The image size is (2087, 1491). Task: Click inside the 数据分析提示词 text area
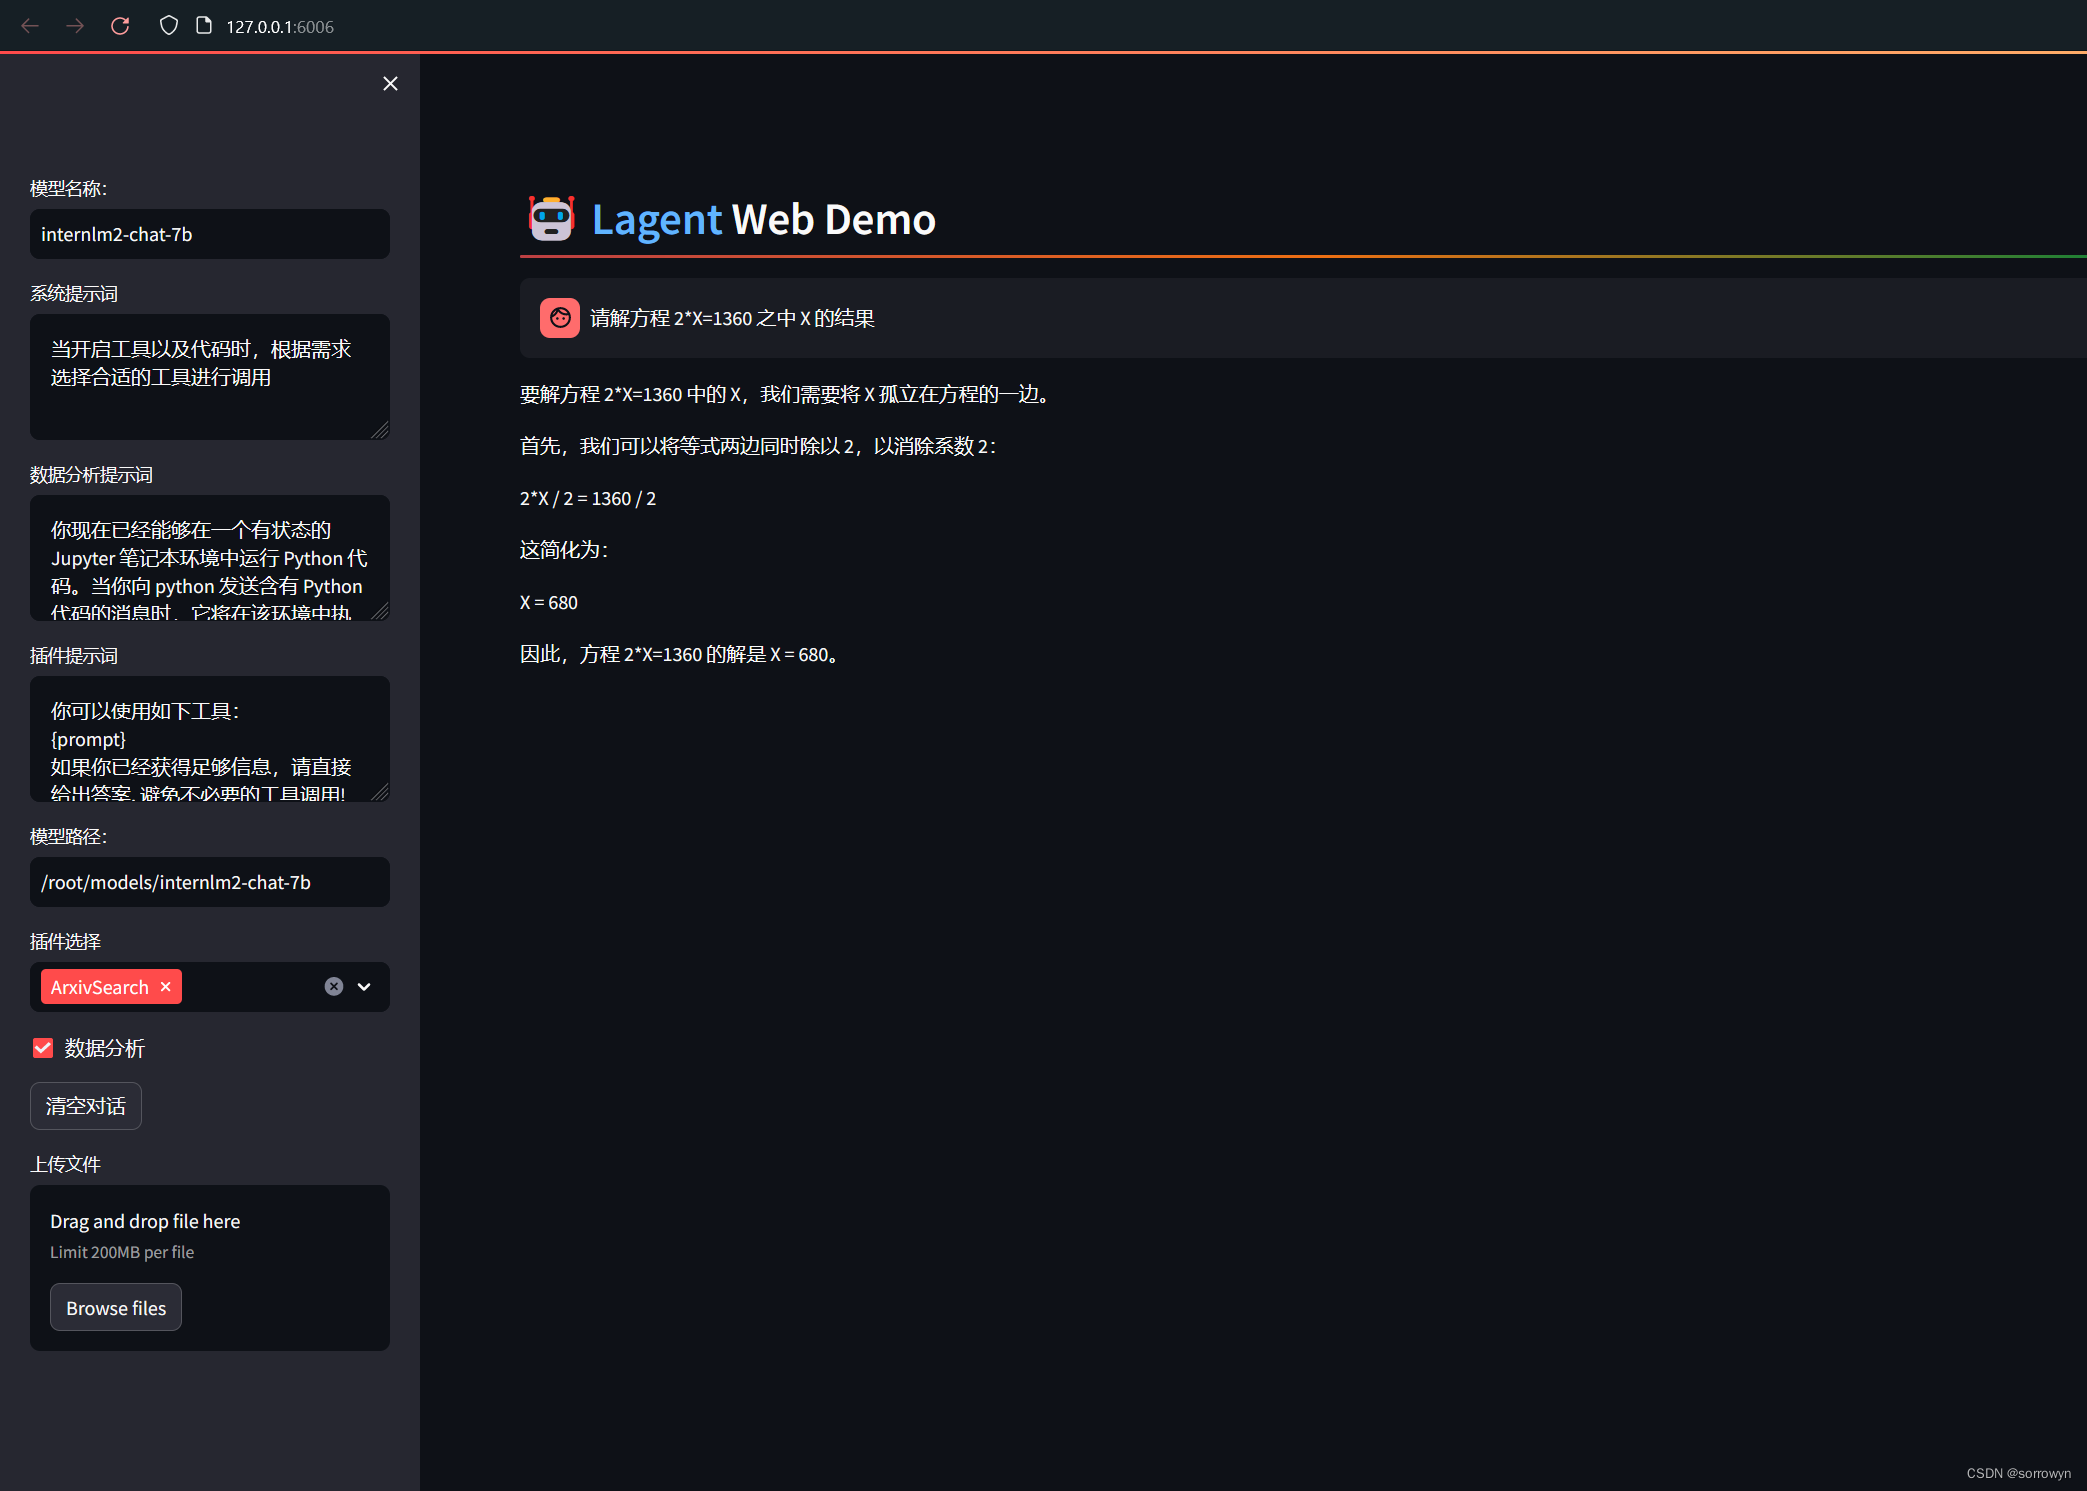click(210, 558)
